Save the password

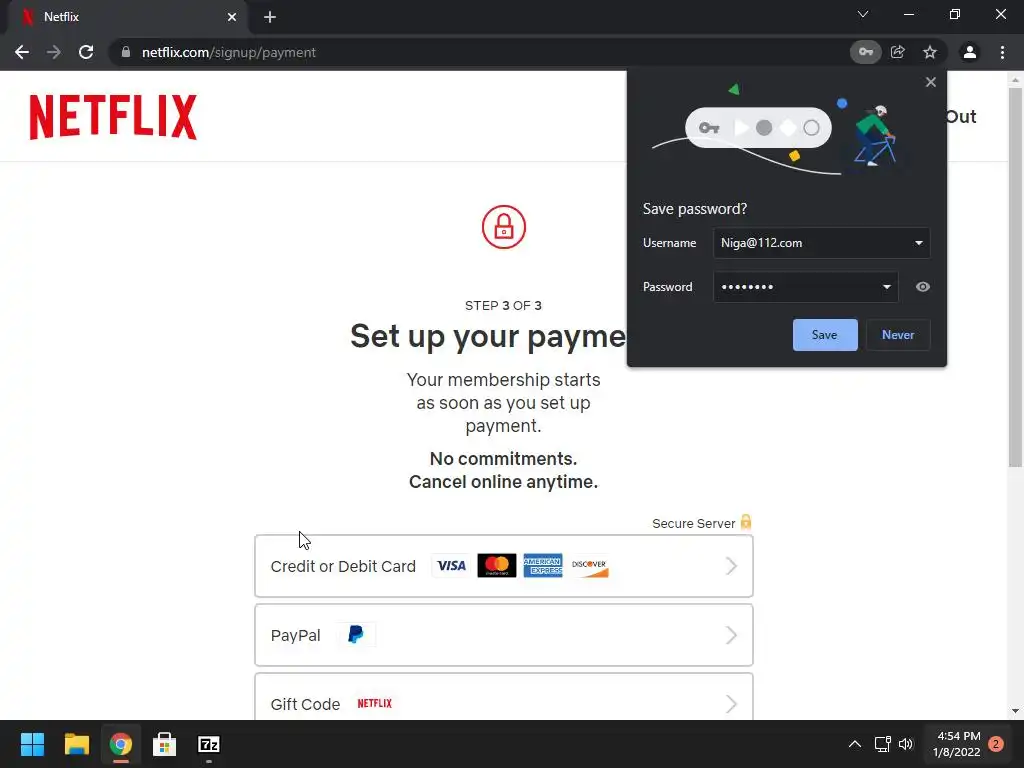[825, 334]
